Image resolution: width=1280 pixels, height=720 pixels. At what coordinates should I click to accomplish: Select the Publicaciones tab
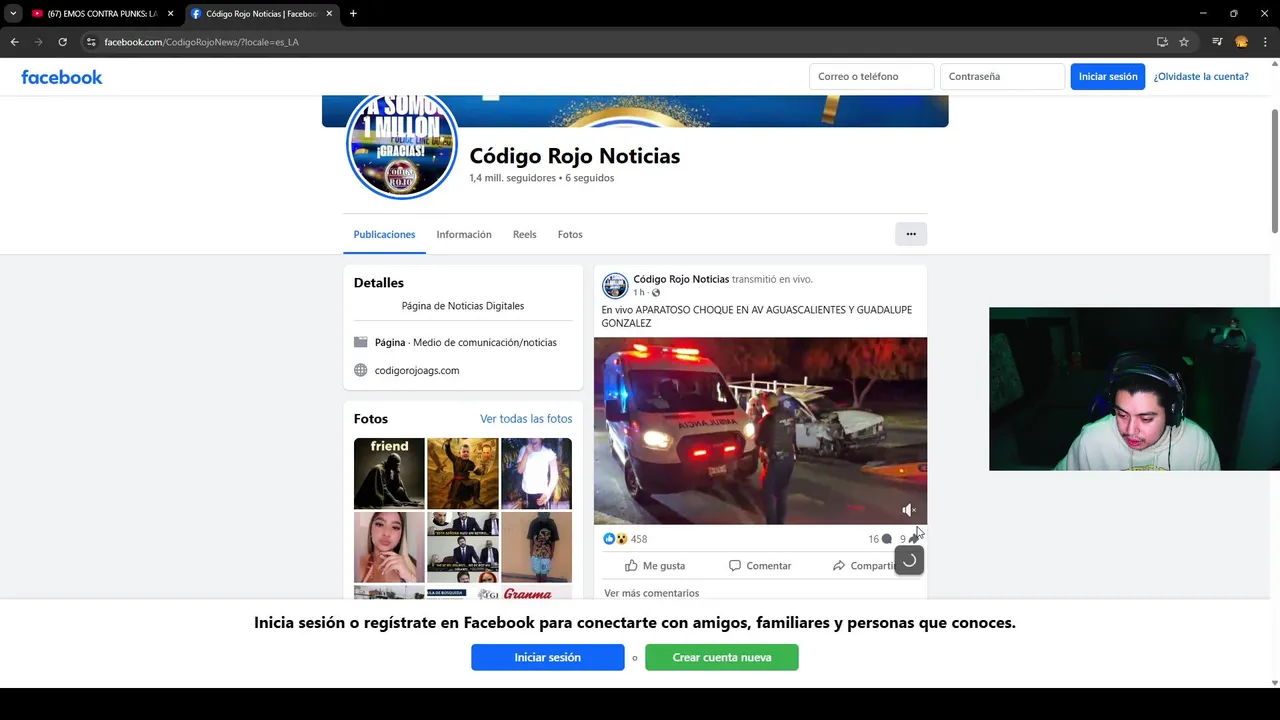pyautogui.click(x=384, y=234)
